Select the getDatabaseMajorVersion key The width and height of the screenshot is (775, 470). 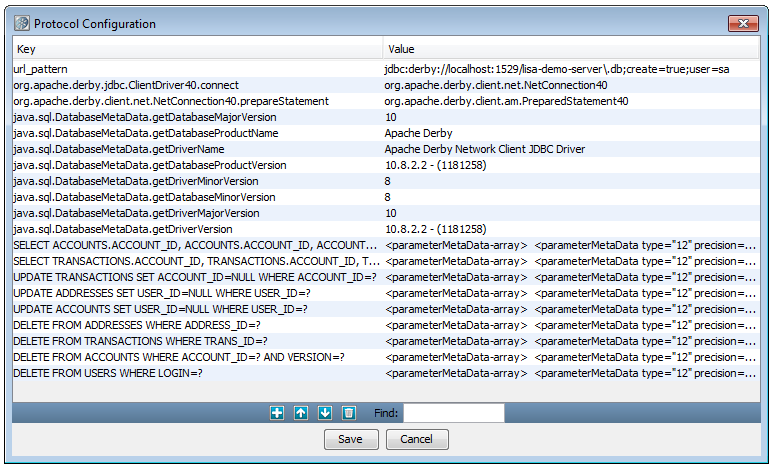(198, 117)
